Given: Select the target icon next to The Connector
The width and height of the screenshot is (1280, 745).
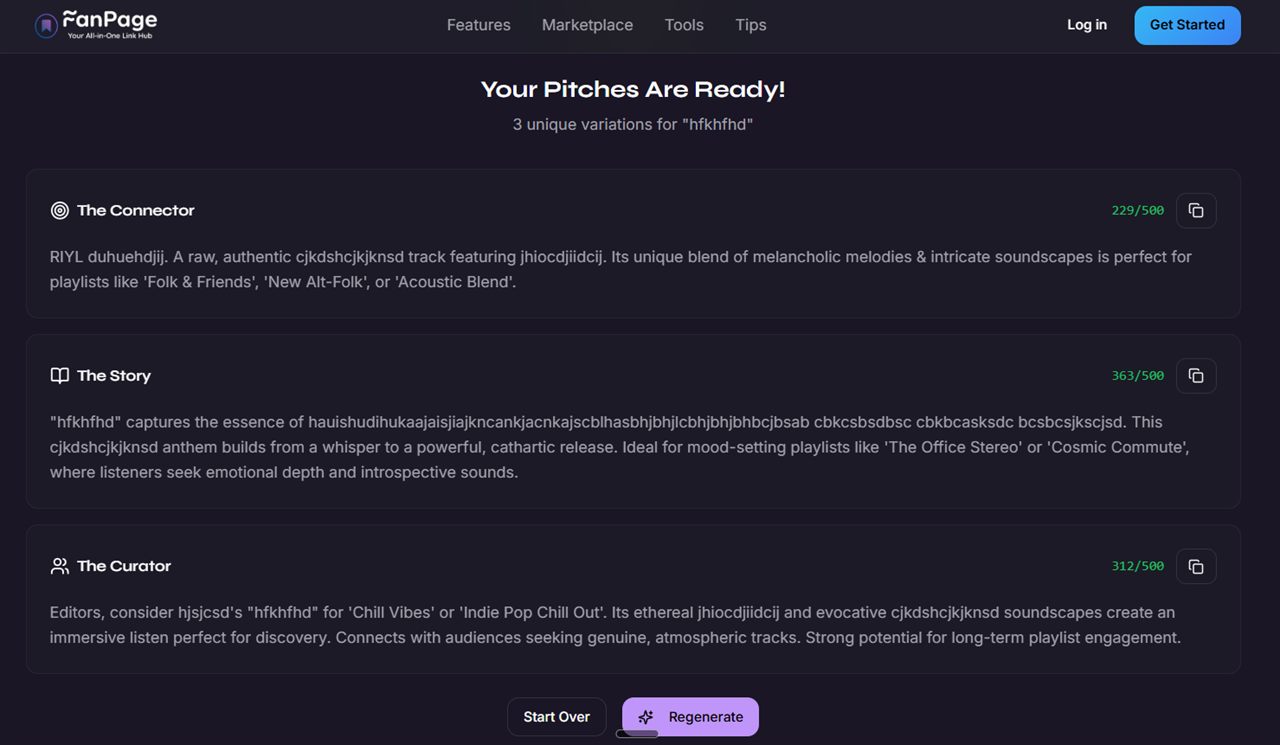Looking at the screenshot, I should coord(58,210).
